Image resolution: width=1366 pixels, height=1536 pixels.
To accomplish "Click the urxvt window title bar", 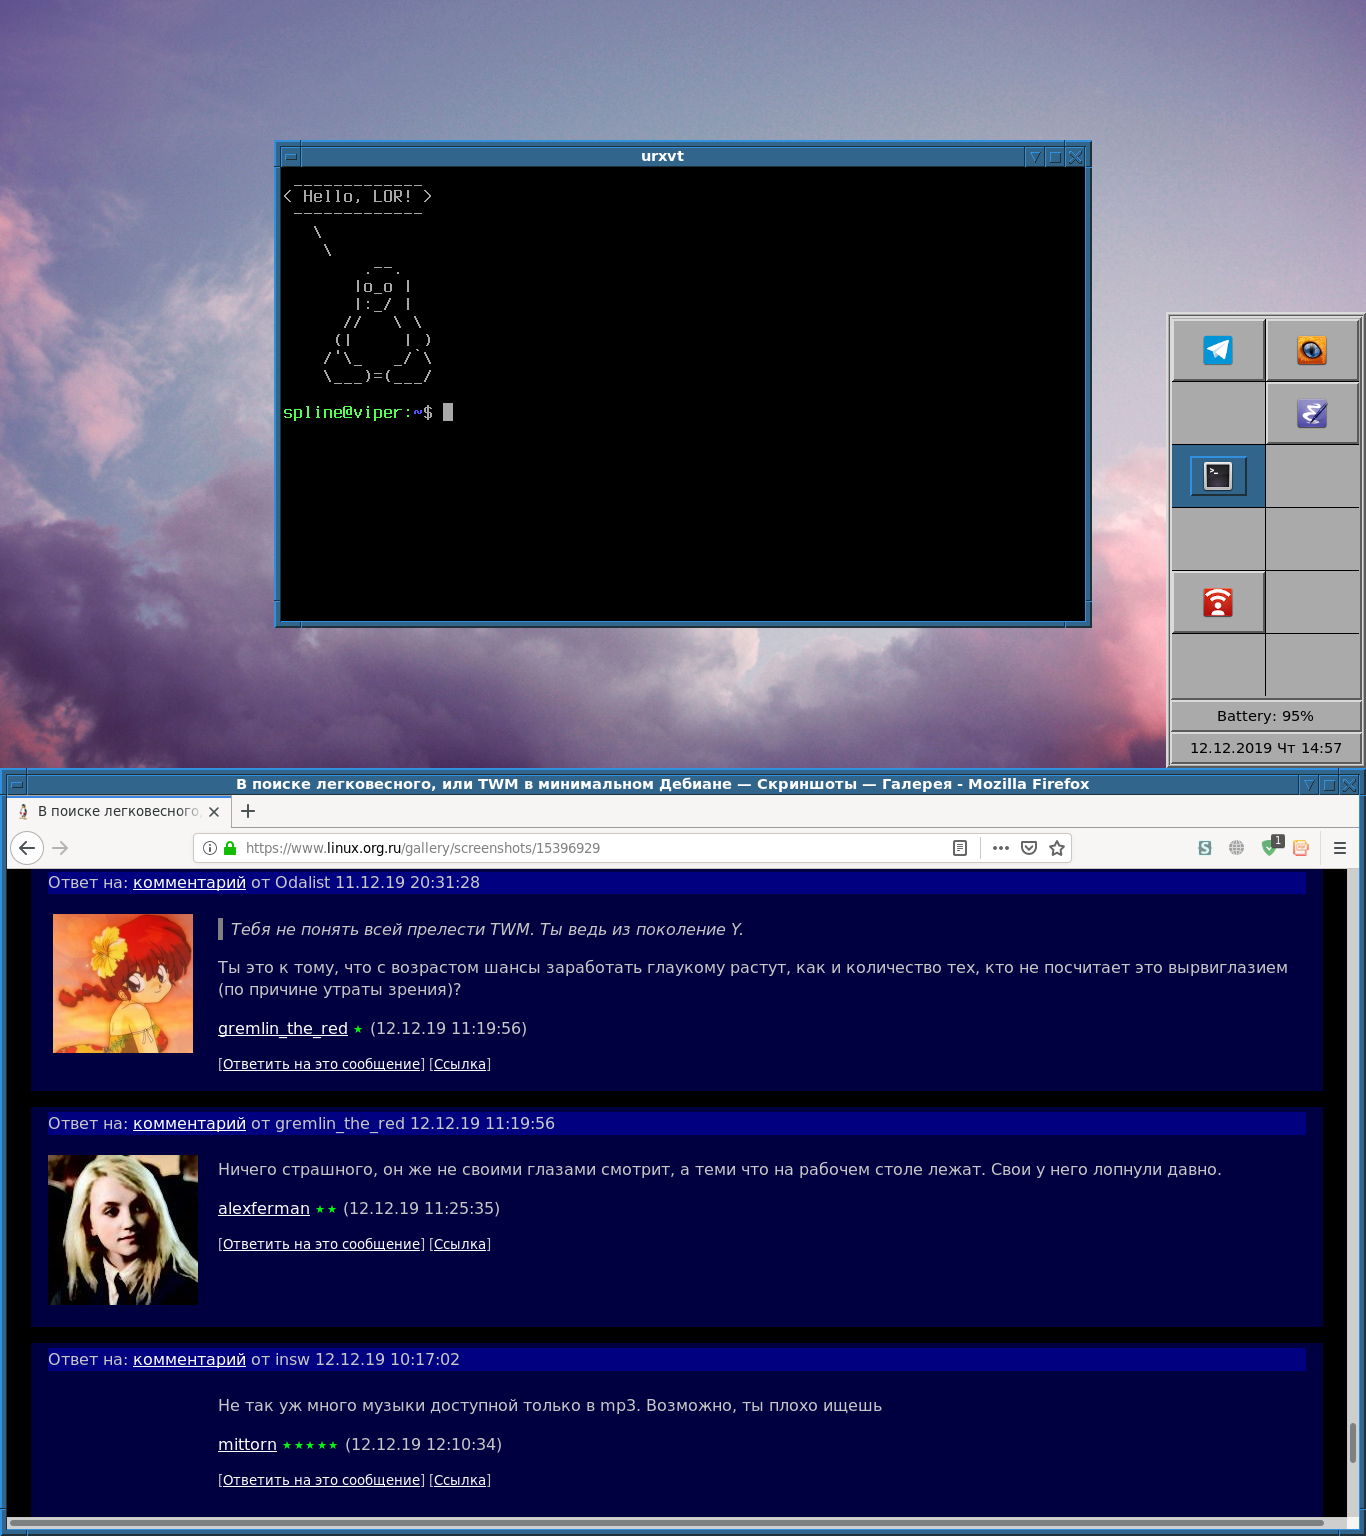I will point(662,156).
